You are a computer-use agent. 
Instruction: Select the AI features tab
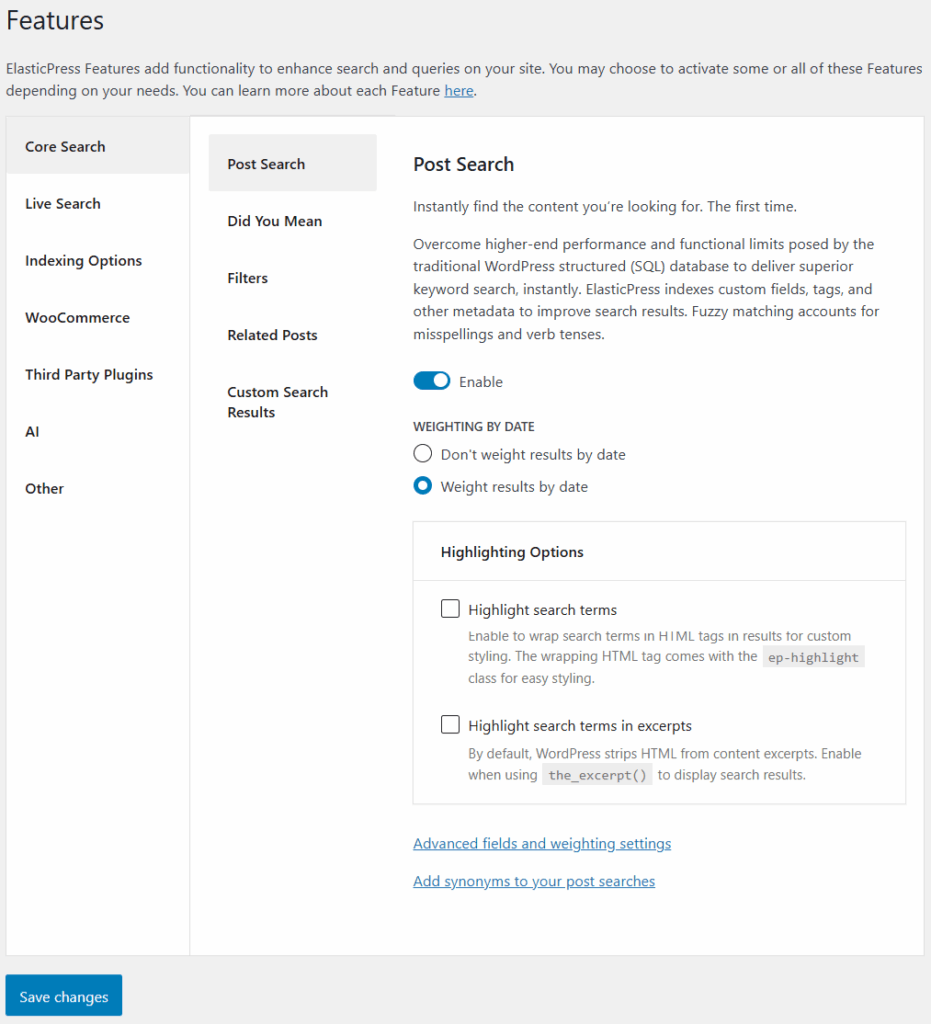coord(33,432)
